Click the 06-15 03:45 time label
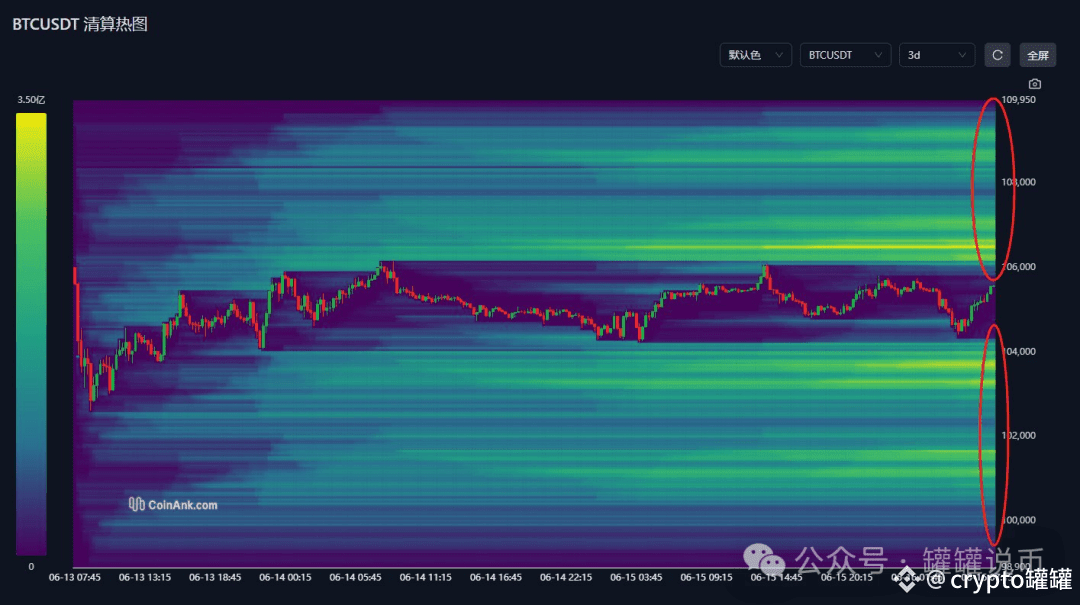The image size is (1080, 605). click(636, 577)
